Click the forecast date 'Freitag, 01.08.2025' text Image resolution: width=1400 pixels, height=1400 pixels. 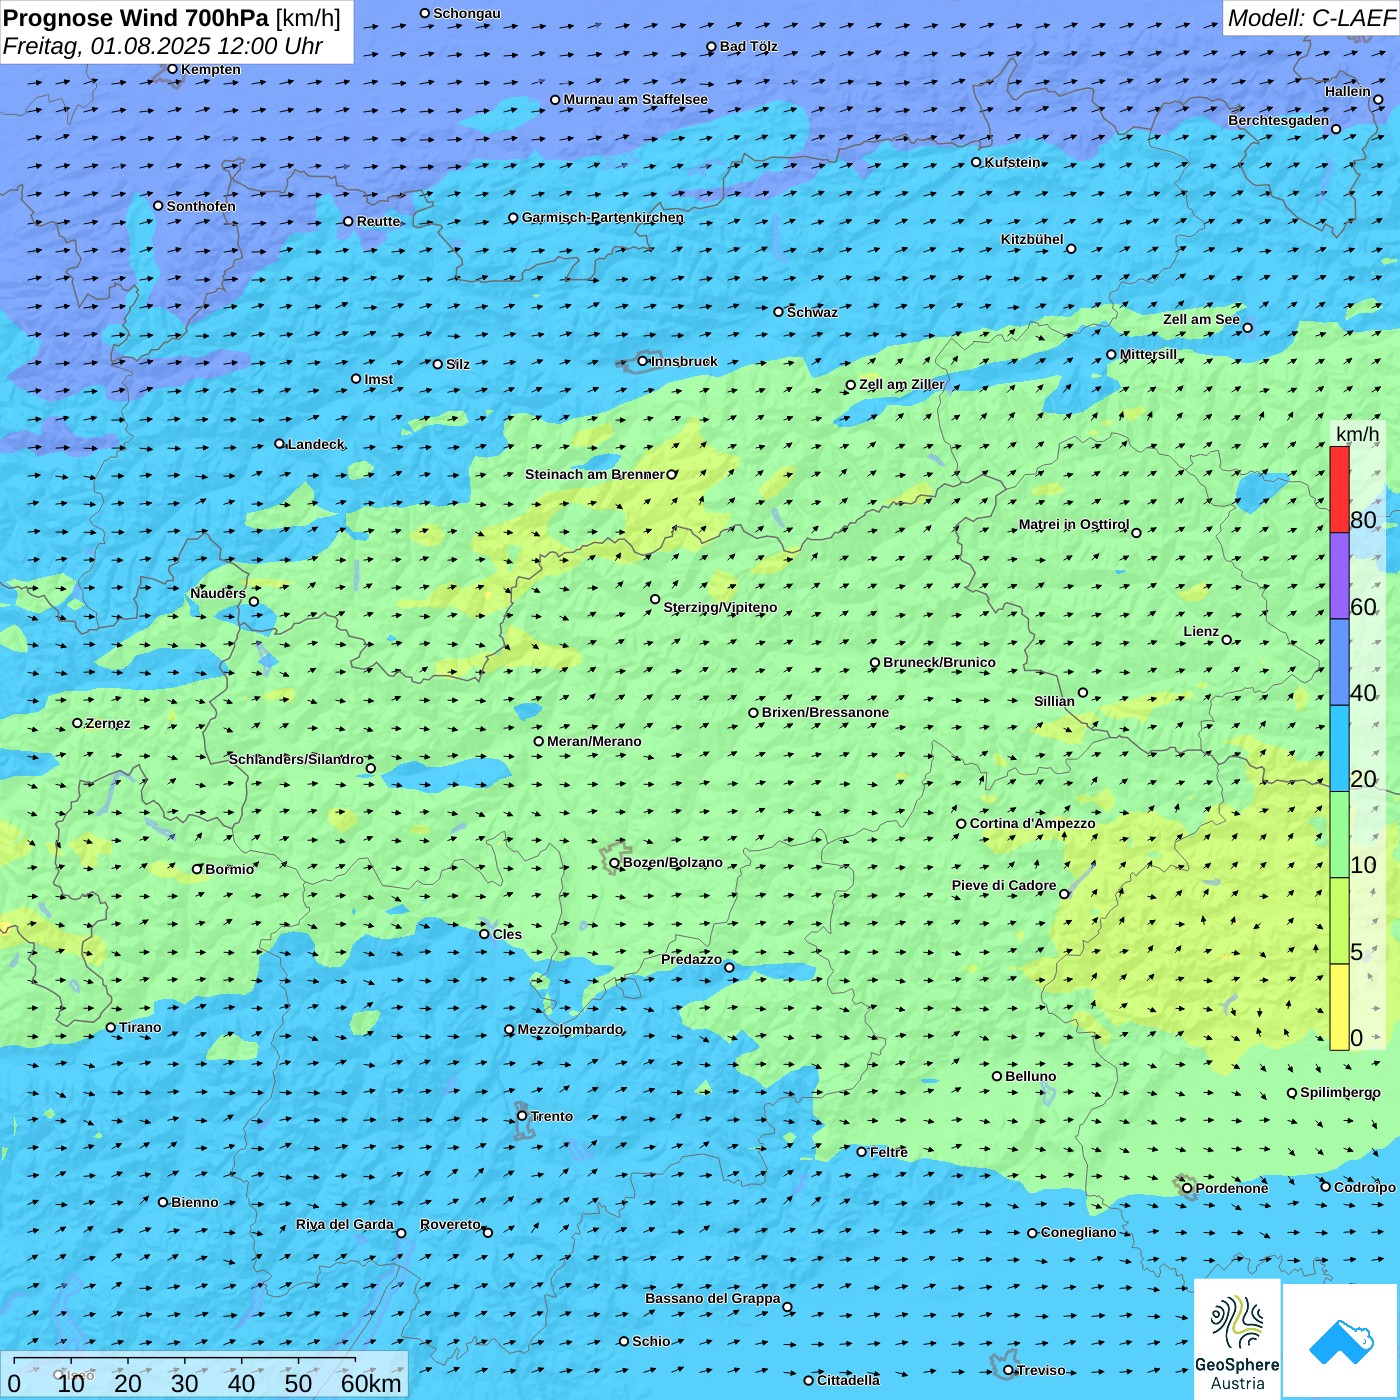click(x=107, y=46)
